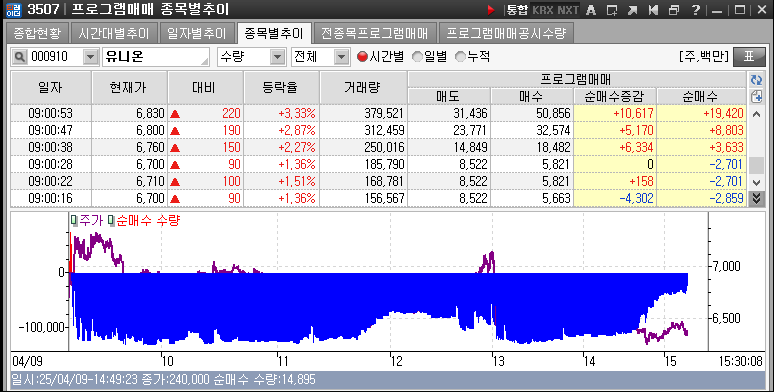Click the 순매수 column header

pos(701,96)
